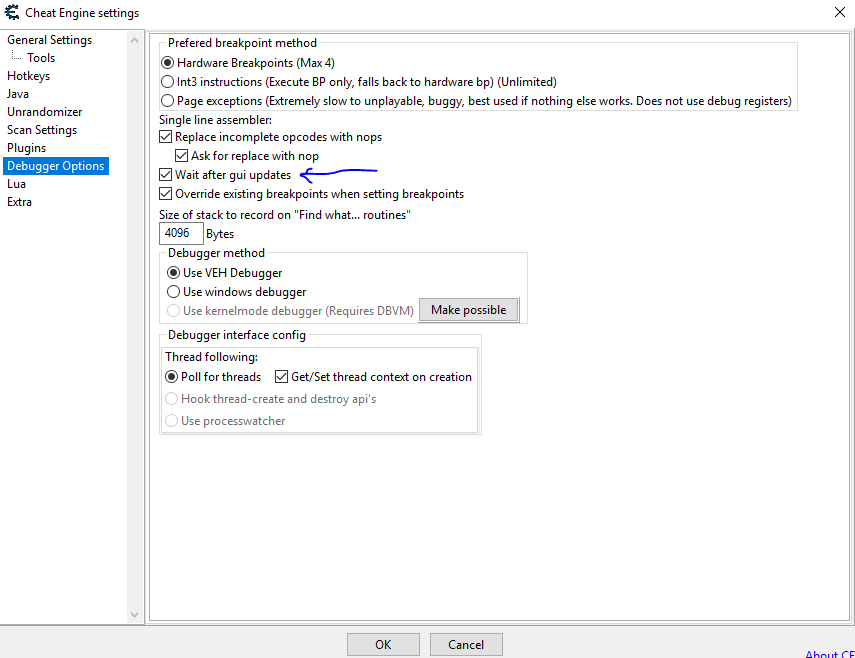The height and width of the screenshot is (658, 855).
Task: Click the Make possible button
Action: click(468, 310)
